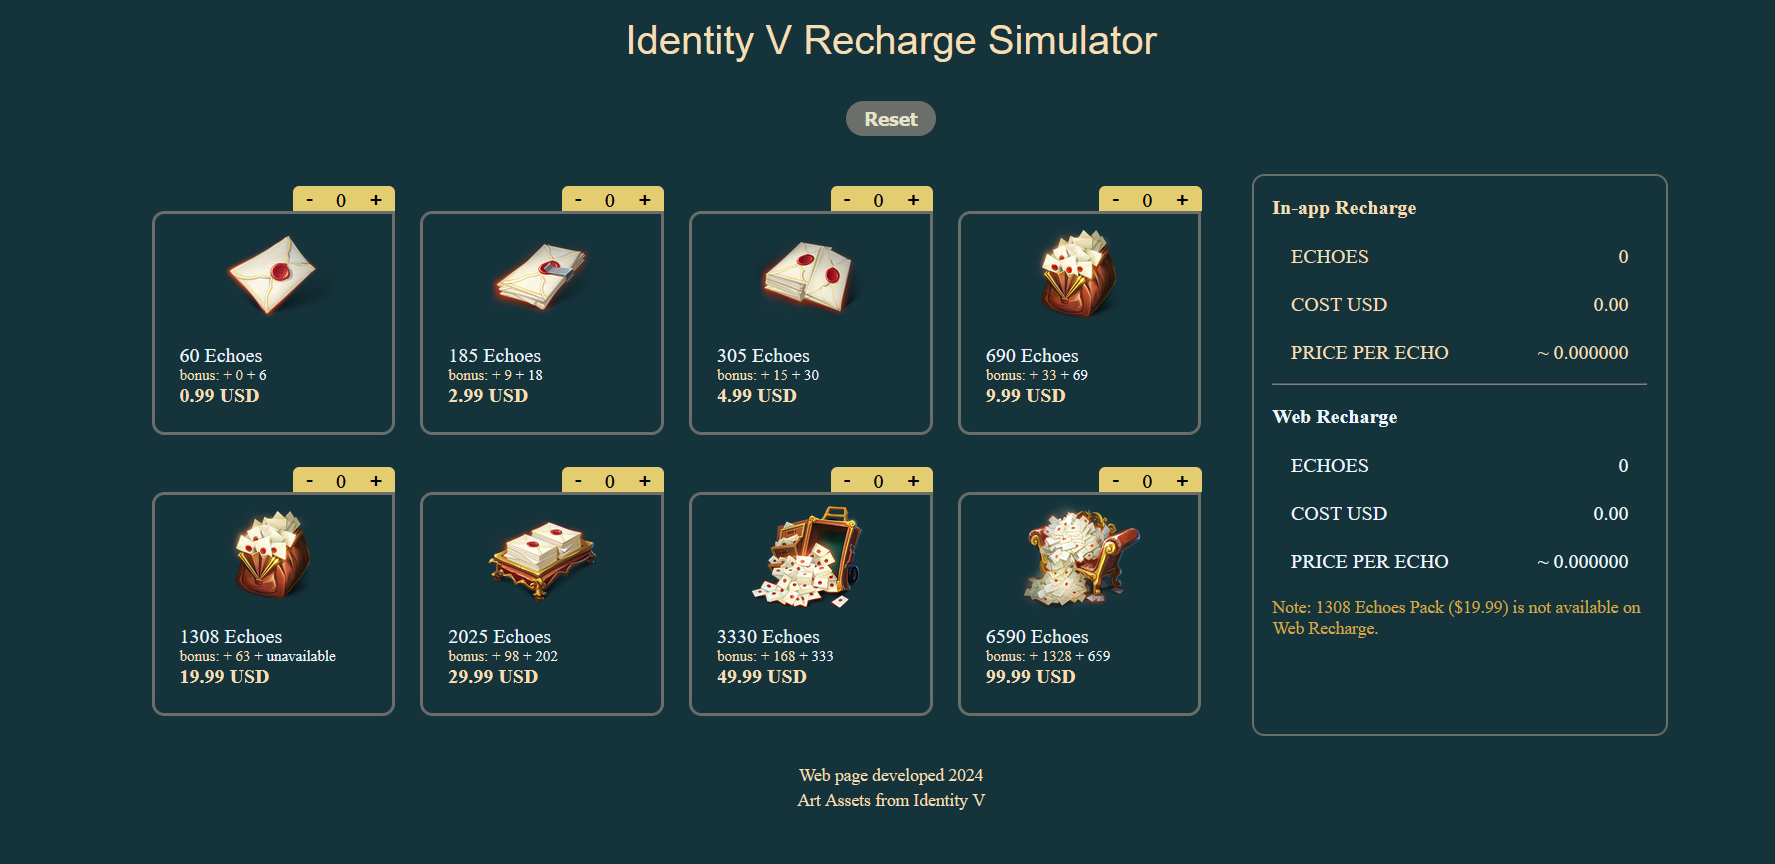
Task: Increase quantity of 3330 Echoes pack
Action: 914,481
